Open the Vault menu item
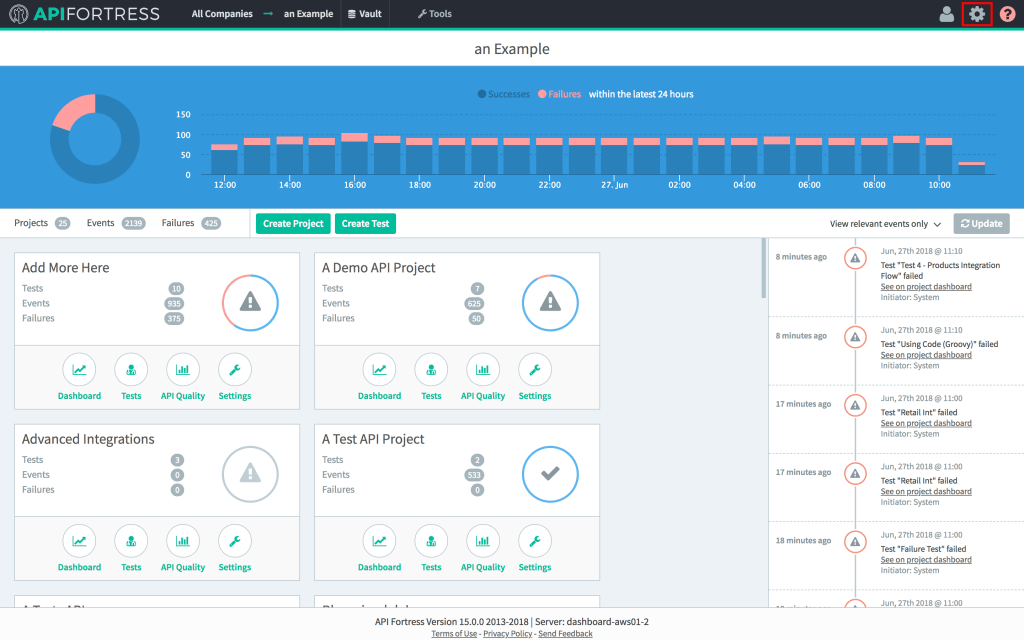 click(x=364, y=14)
